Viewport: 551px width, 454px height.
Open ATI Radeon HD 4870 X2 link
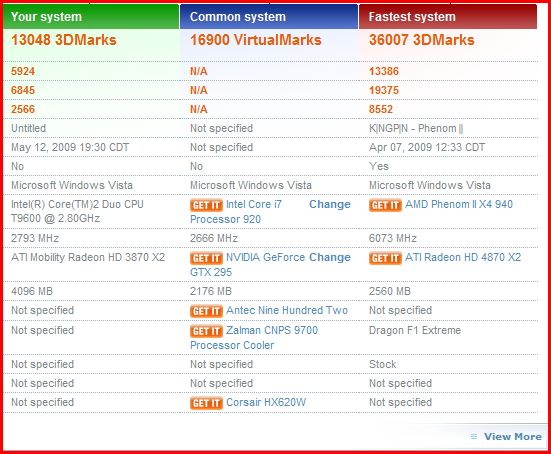pyautogui.click(x=463, y=257)
